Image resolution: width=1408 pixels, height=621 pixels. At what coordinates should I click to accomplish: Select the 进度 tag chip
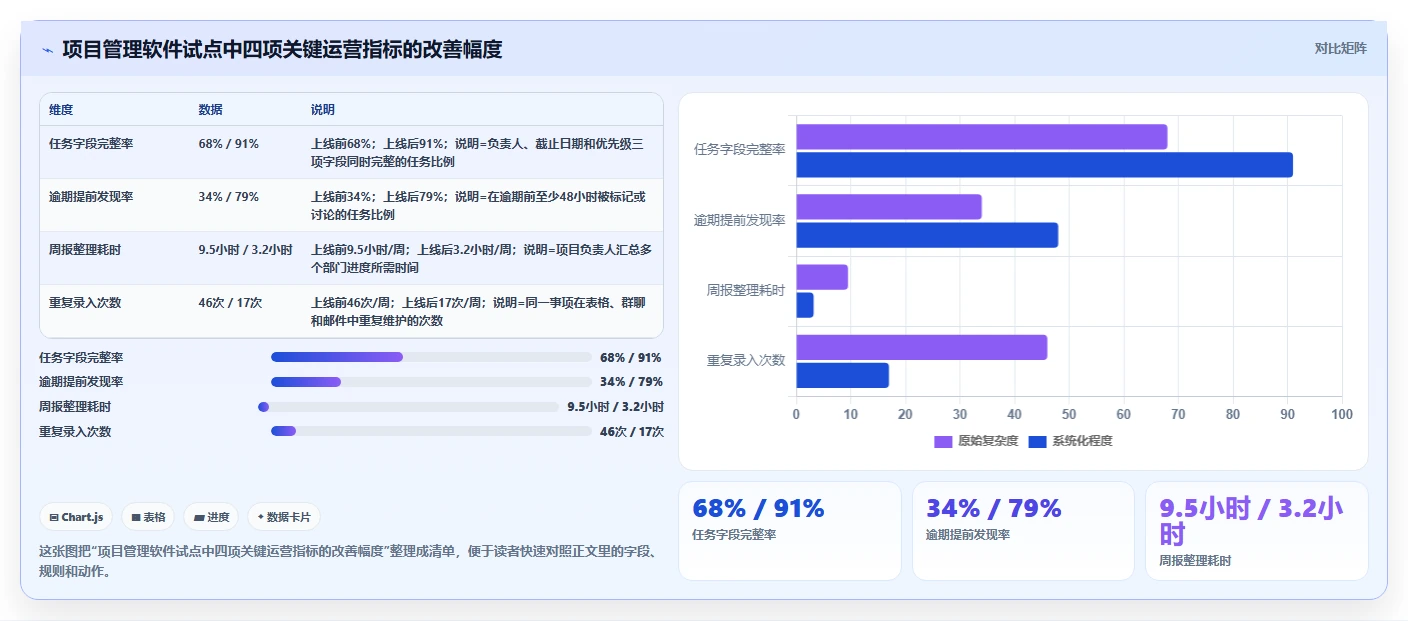211,517
